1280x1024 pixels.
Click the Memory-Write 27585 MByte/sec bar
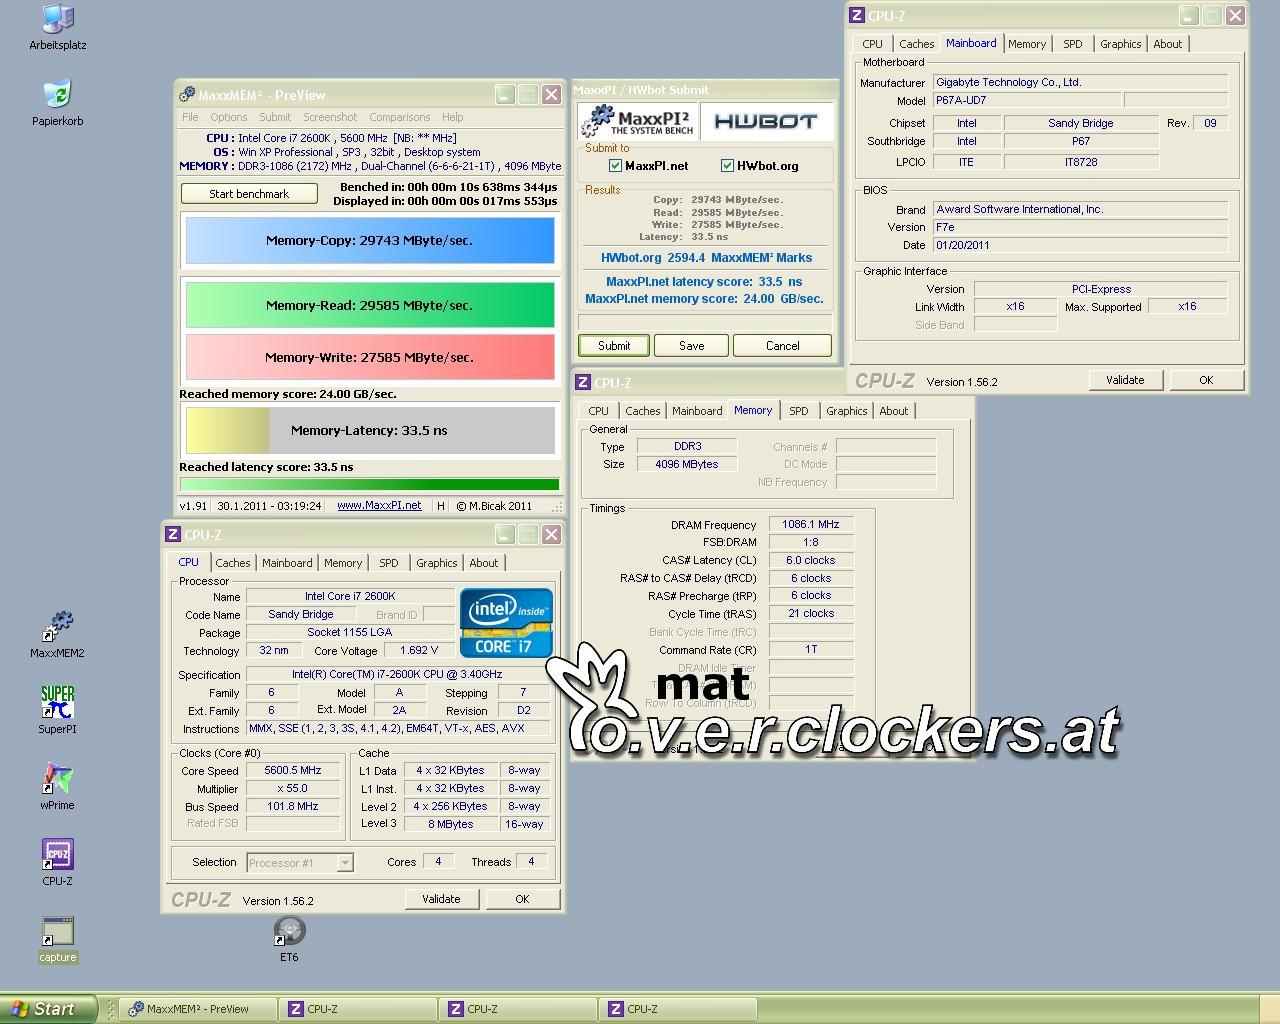tap(369, 357)
